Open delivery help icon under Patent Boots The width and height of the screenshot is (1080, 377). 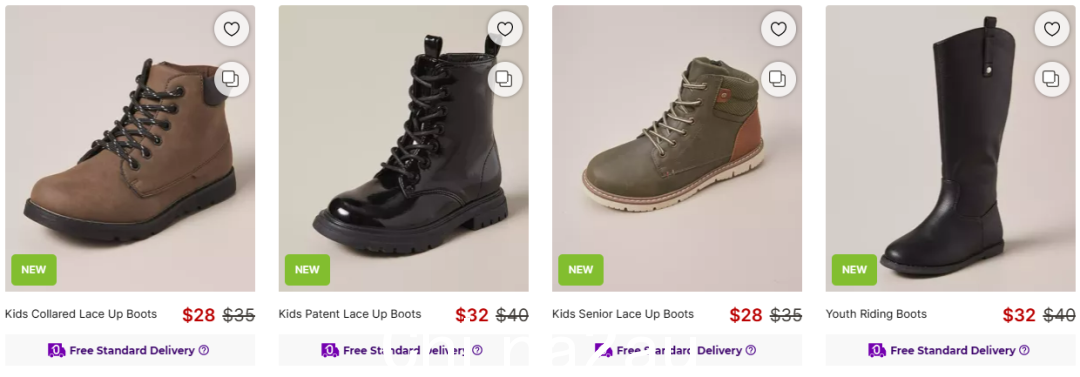477,350
